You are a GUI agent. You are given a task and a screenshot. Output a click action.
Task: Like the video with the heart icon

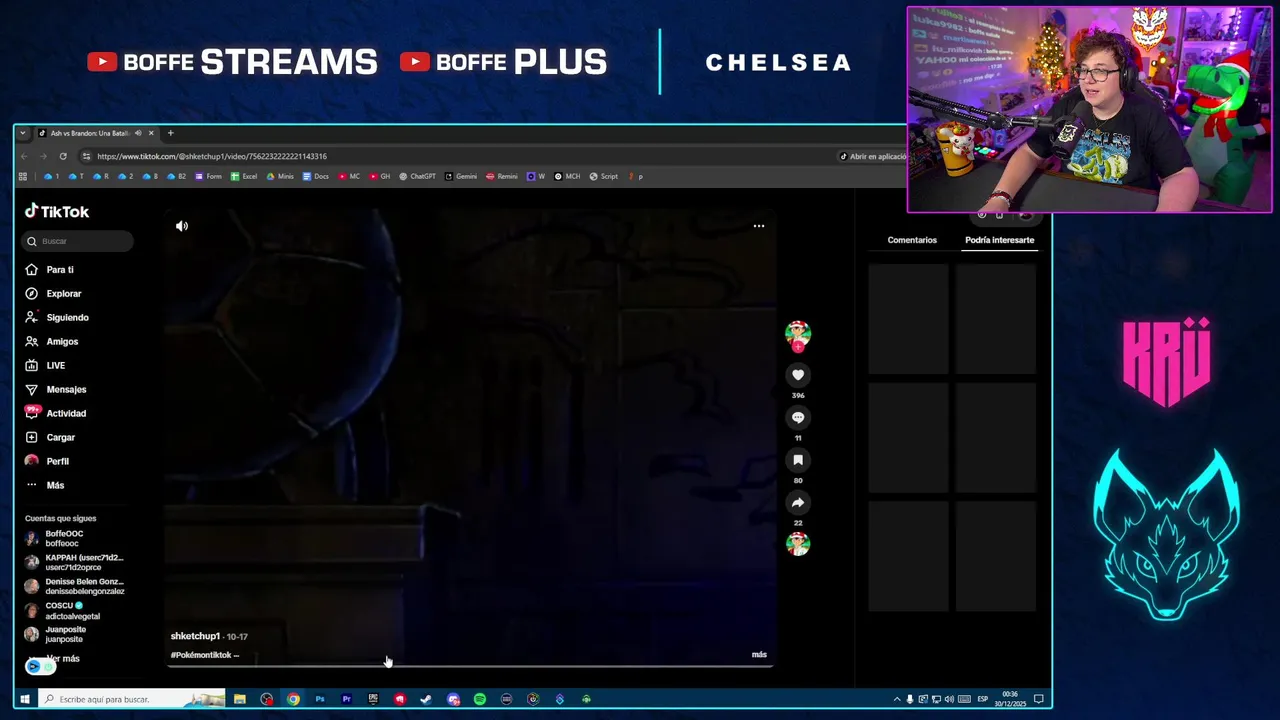[x=798, y=375]
